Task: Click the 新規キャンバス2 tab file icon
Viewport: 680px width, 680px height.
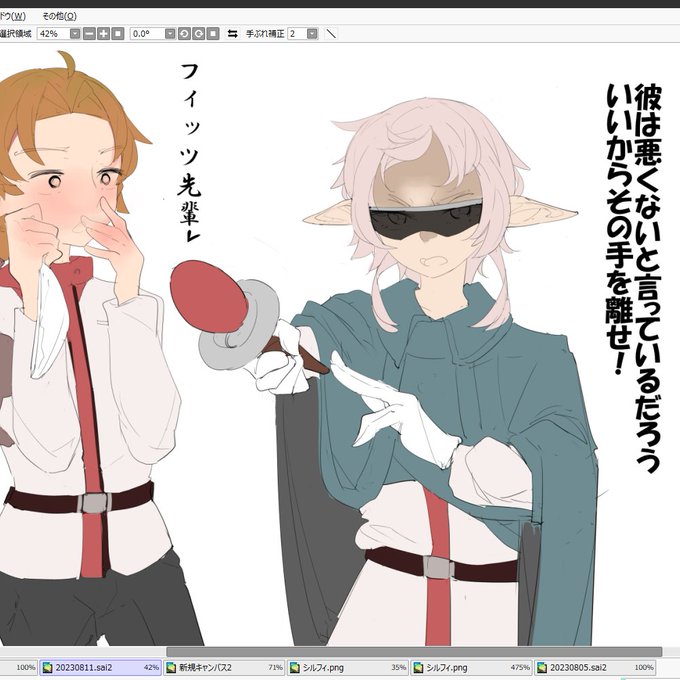Action: click(171, 667)
